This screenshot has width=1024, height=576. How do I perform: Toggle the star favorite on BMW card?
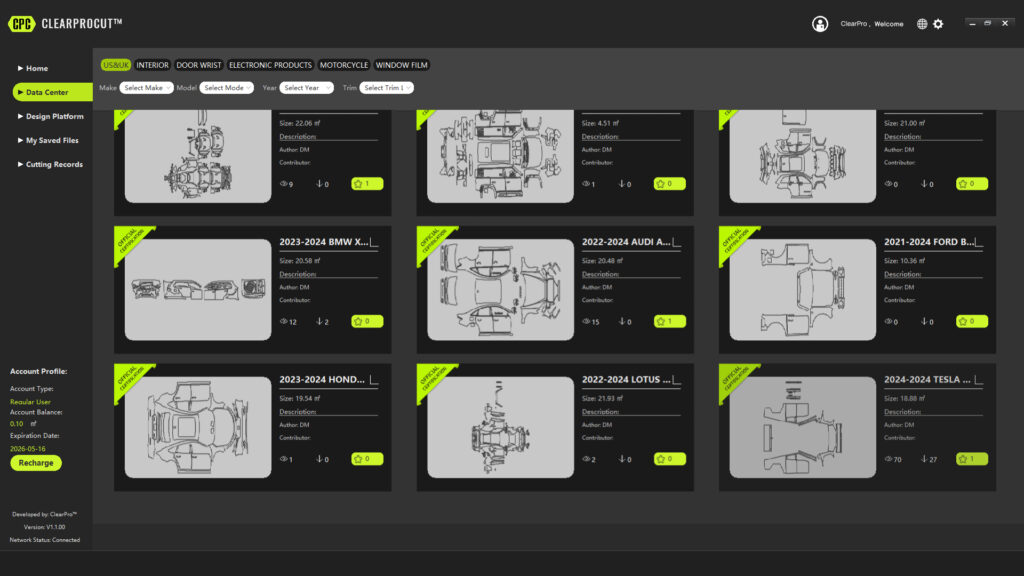point(367,321)
